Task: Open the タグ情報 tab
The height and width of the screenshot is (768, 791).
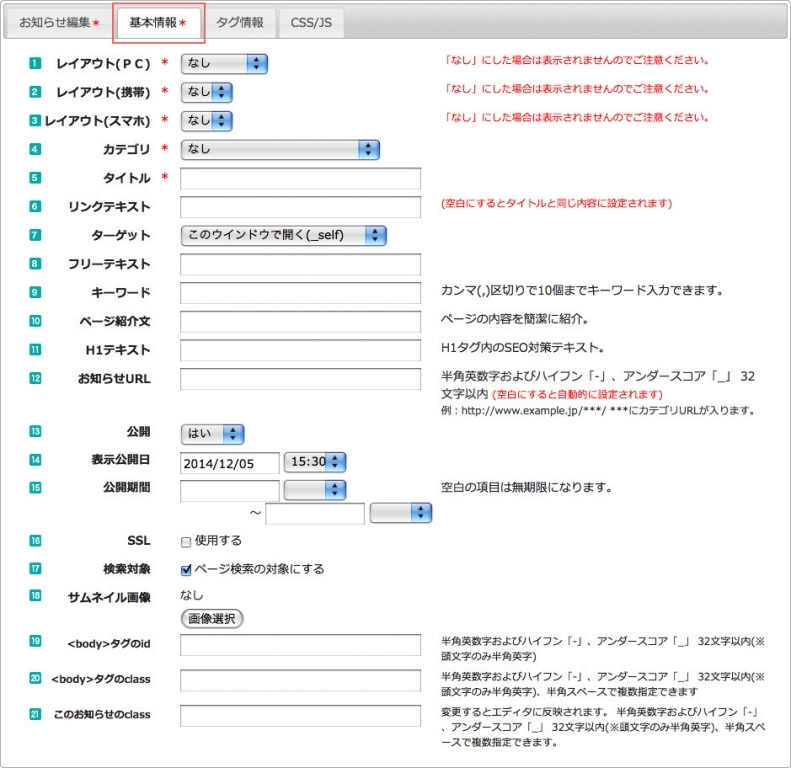Action: coord(240,23)
